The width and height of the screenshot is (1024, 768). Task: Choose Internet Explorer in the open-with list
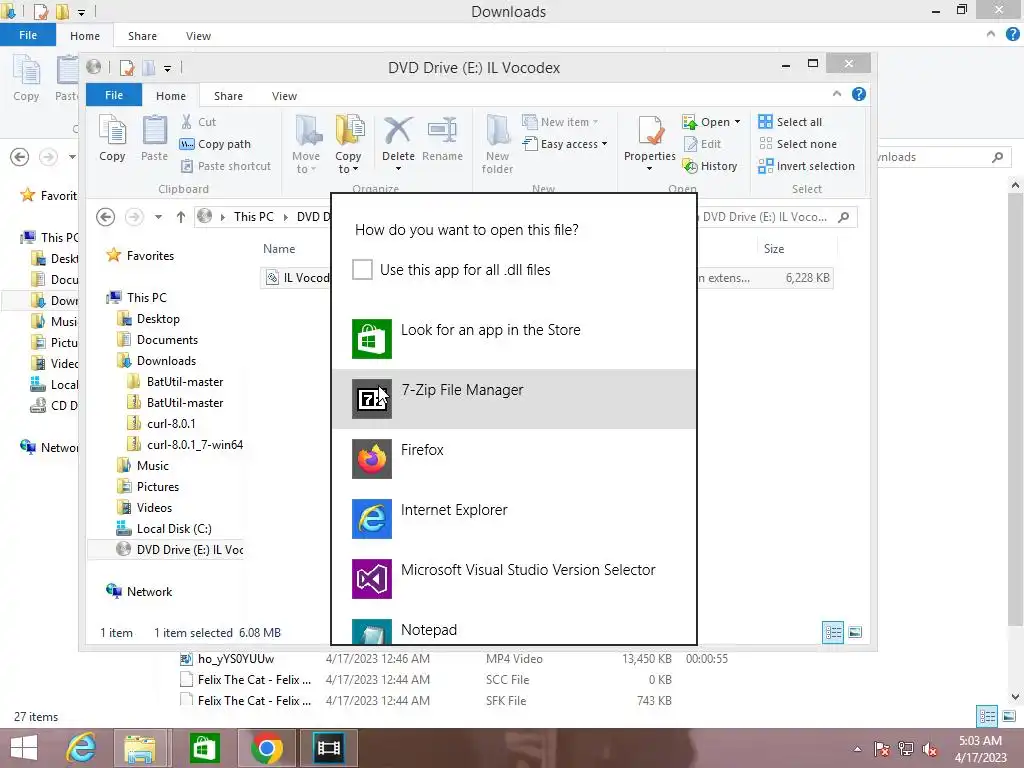click(513, 519)
